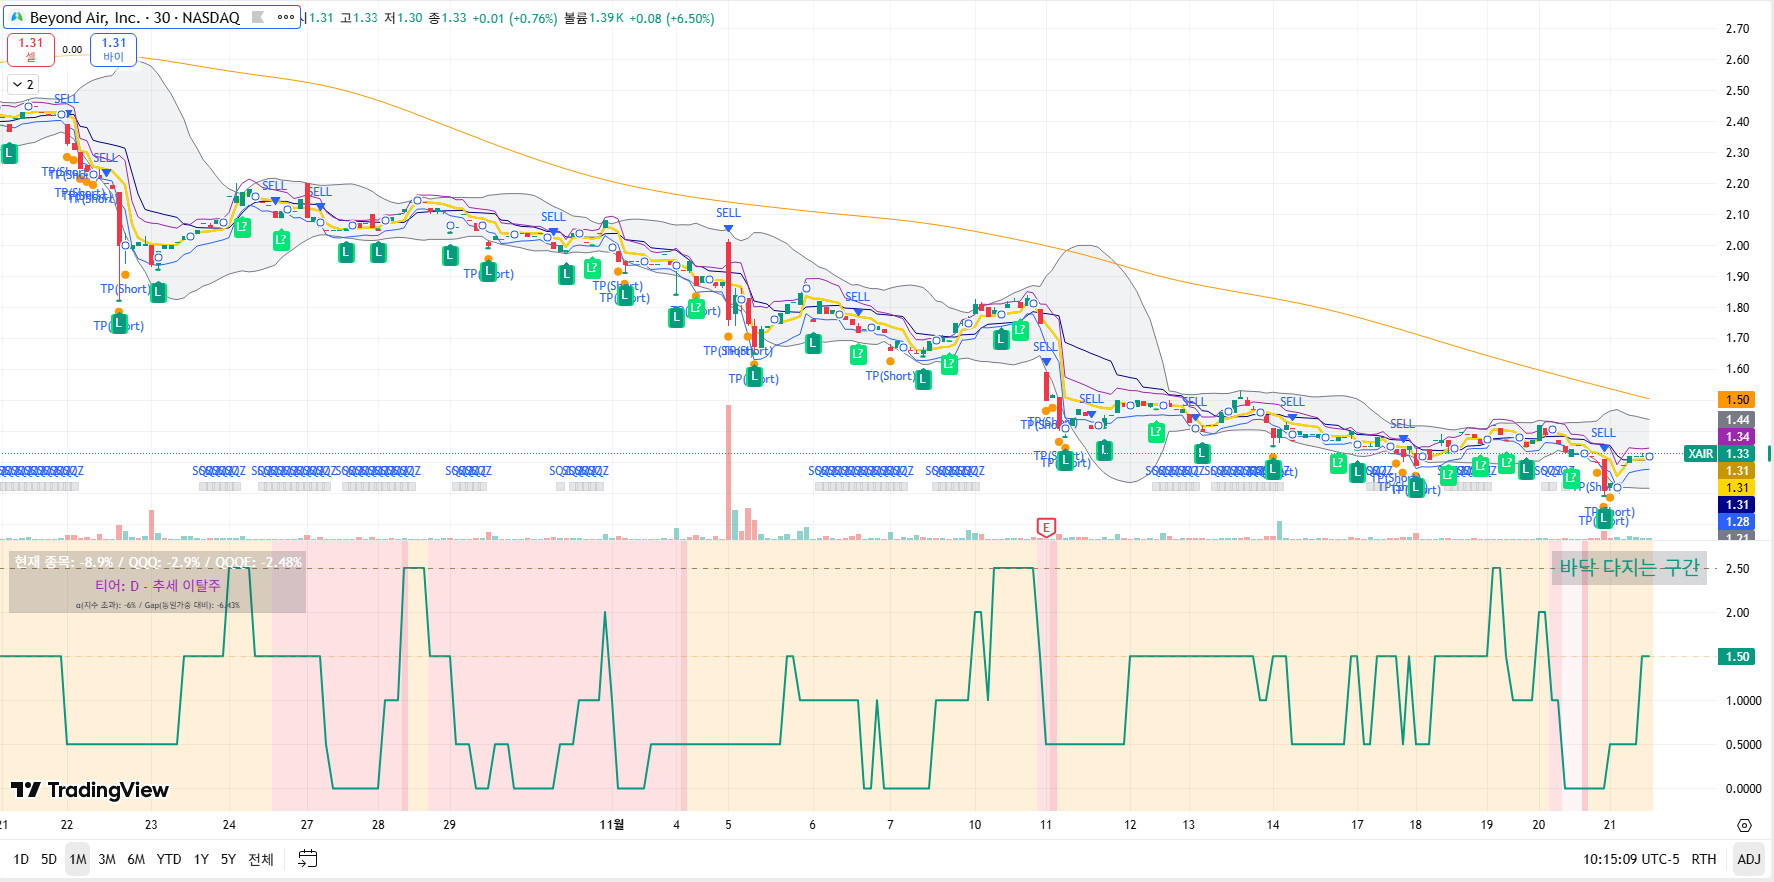Image resolution: width=1774 pixels, height=882 pixels.
Task: Open the three-dots more menu in legend
Action: (x=285, y=17)
